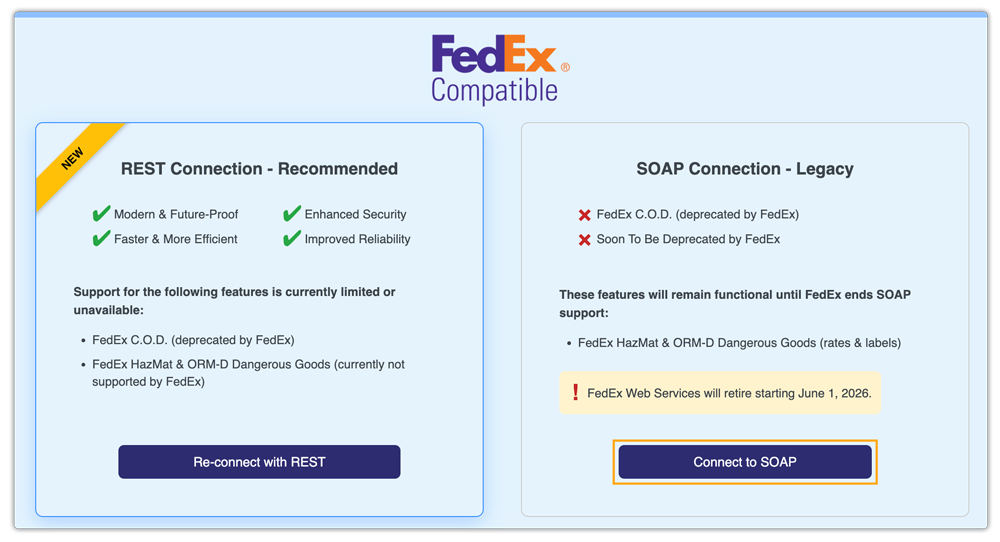Screen dimensions: 1000x542
Task: Click green checkmark beside Improved Reliability
Action: pos(292,239)
